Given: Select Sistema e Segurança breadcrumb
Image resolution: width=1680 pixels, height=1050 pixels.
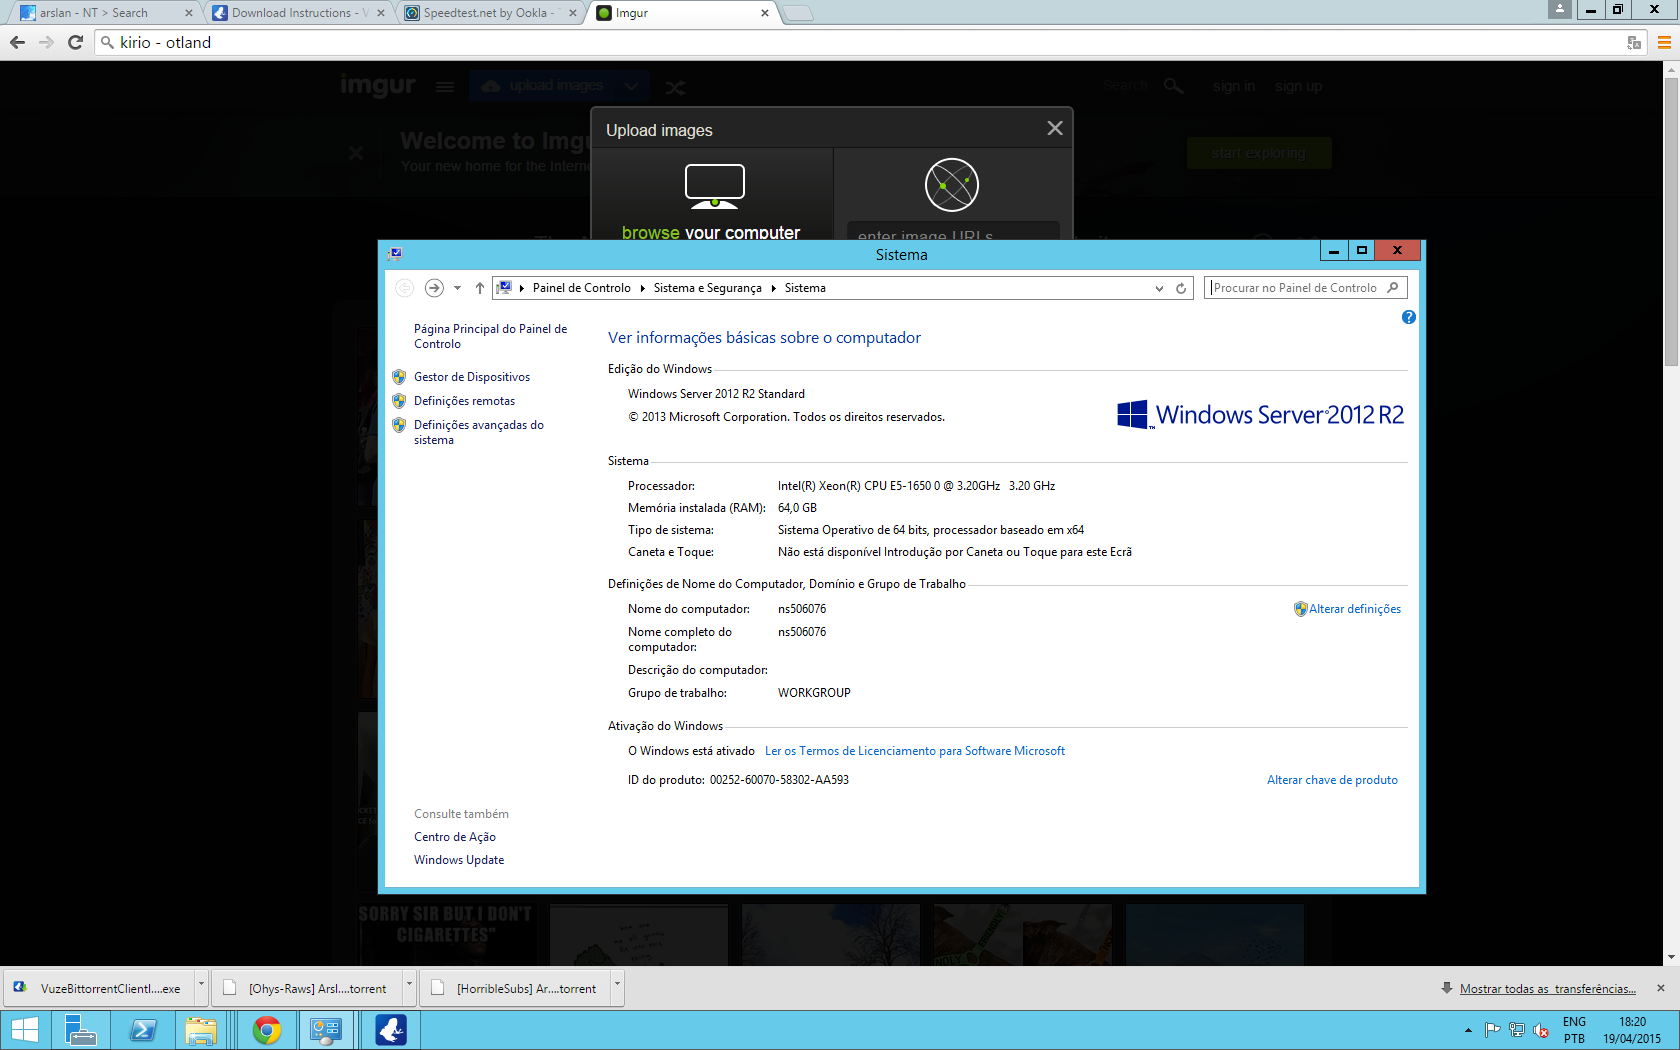Looking at the screenshot, I should coord(707,288).
